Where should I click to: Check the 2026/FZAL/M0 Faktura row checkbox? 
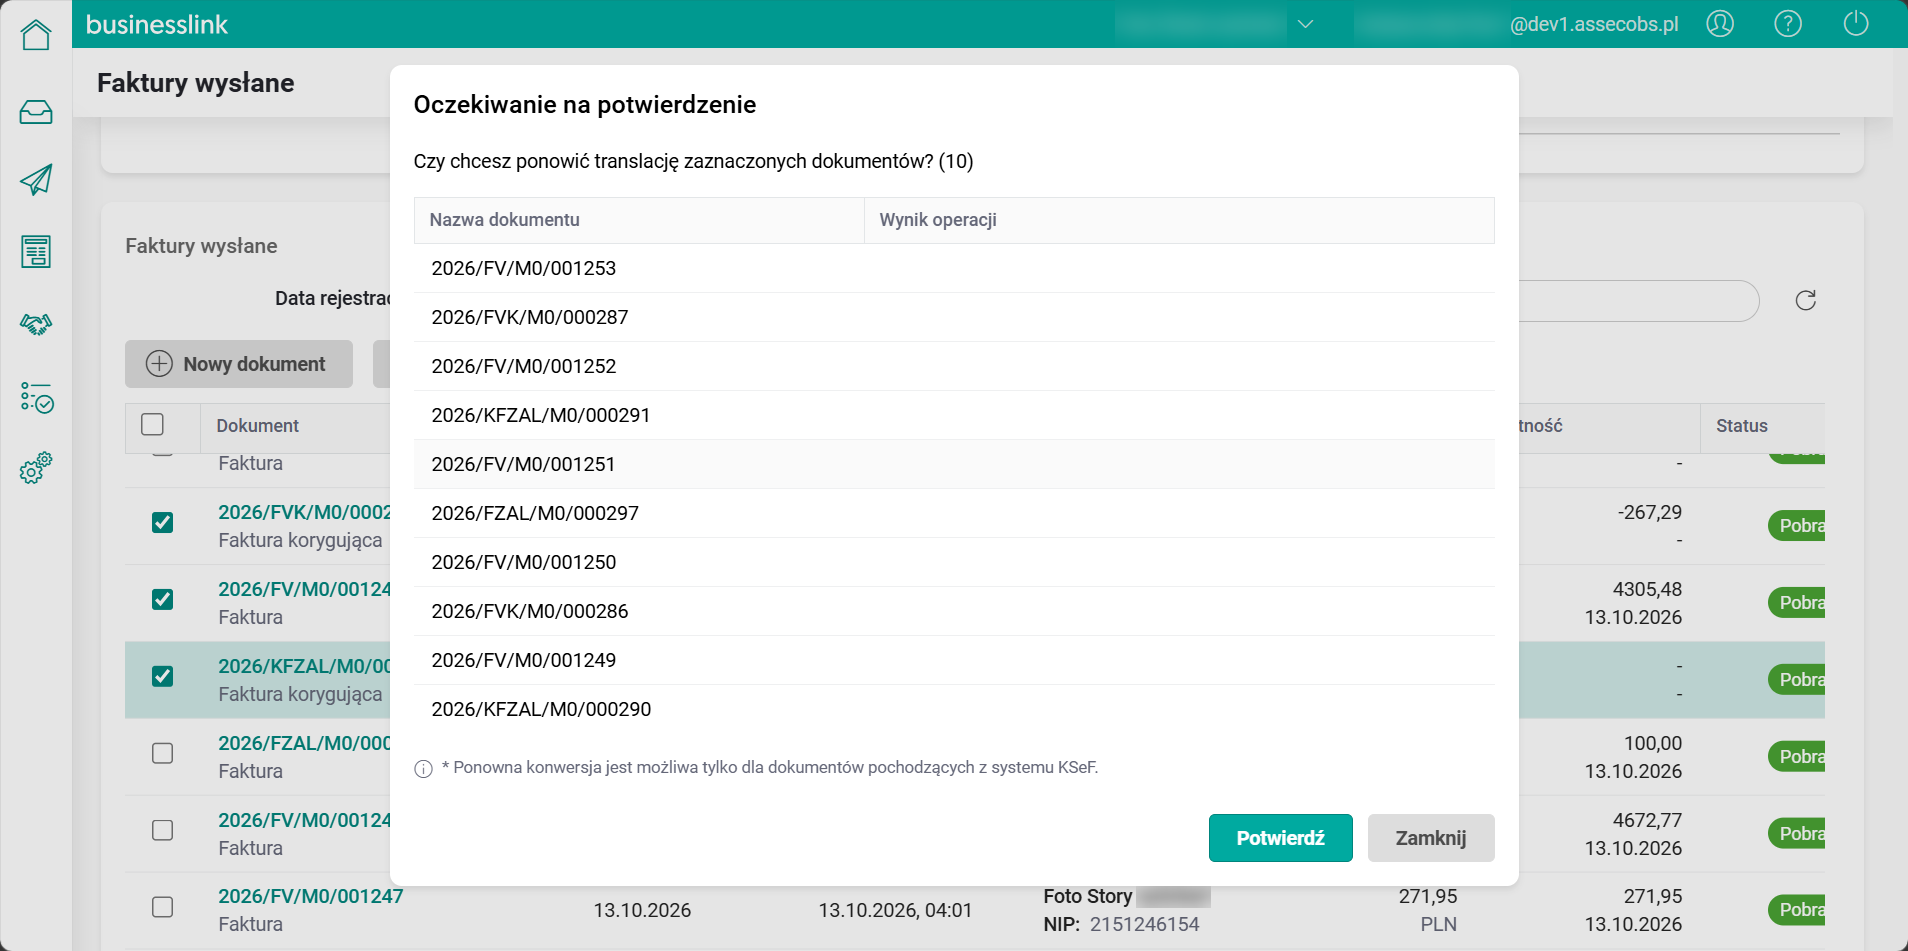pyautogui.click(x=162, y=754)
